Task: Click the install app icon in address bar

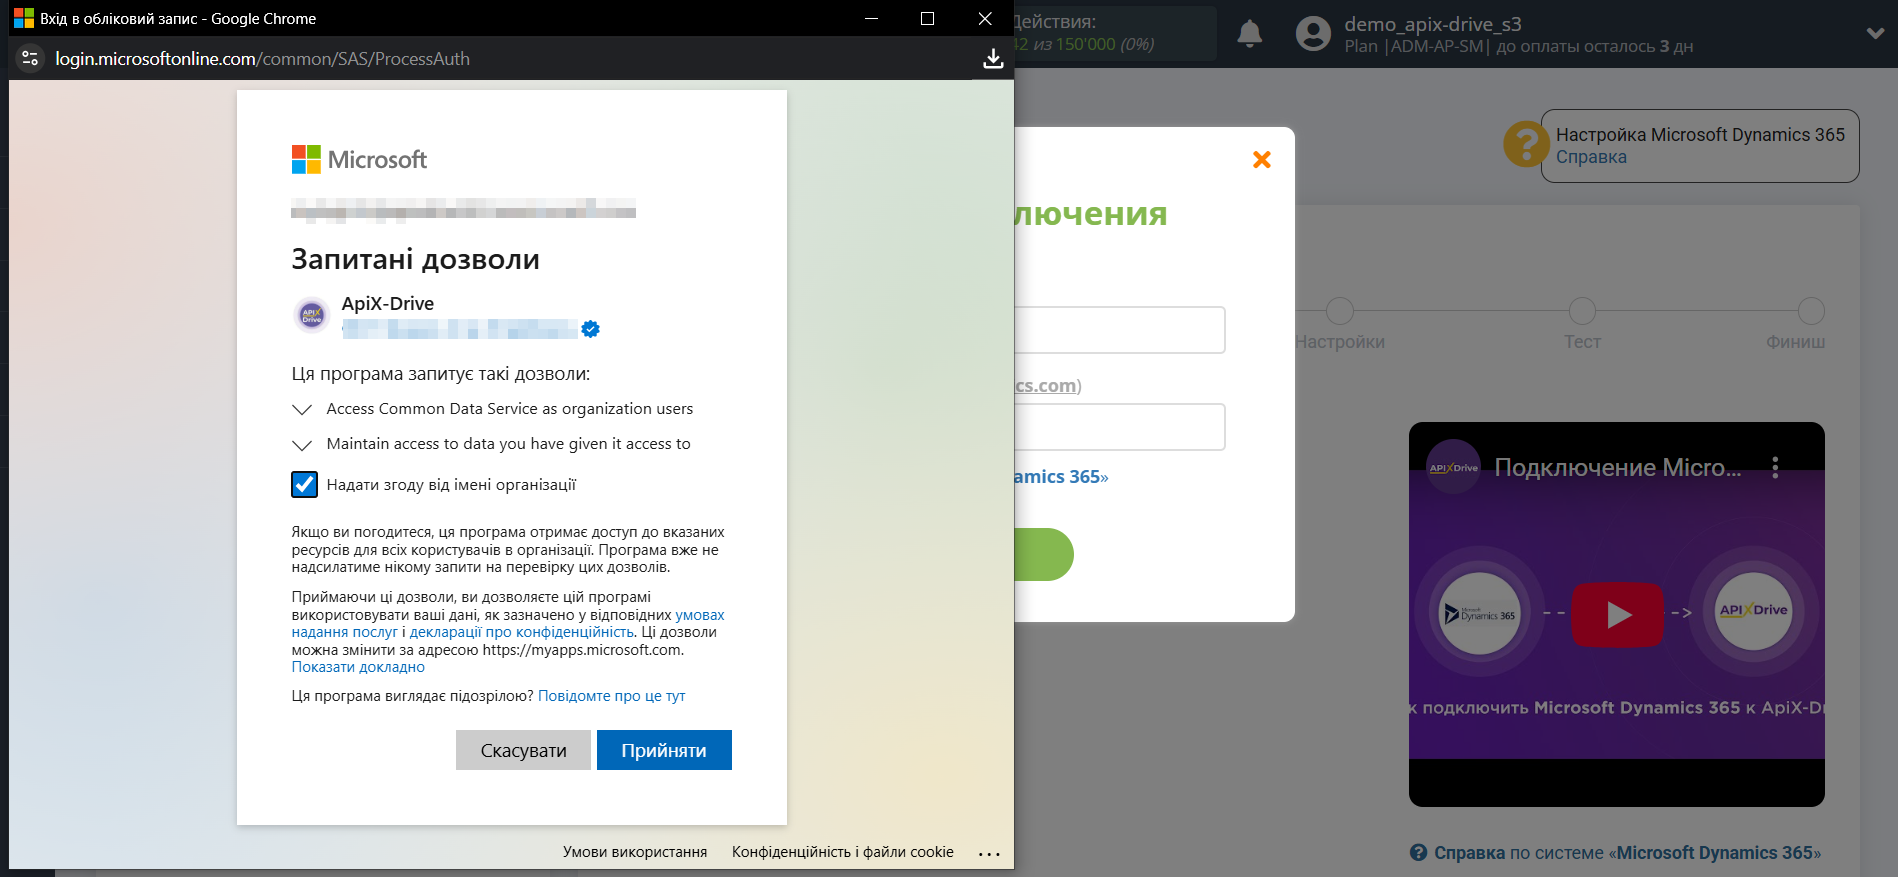Action: click(993, 59)
